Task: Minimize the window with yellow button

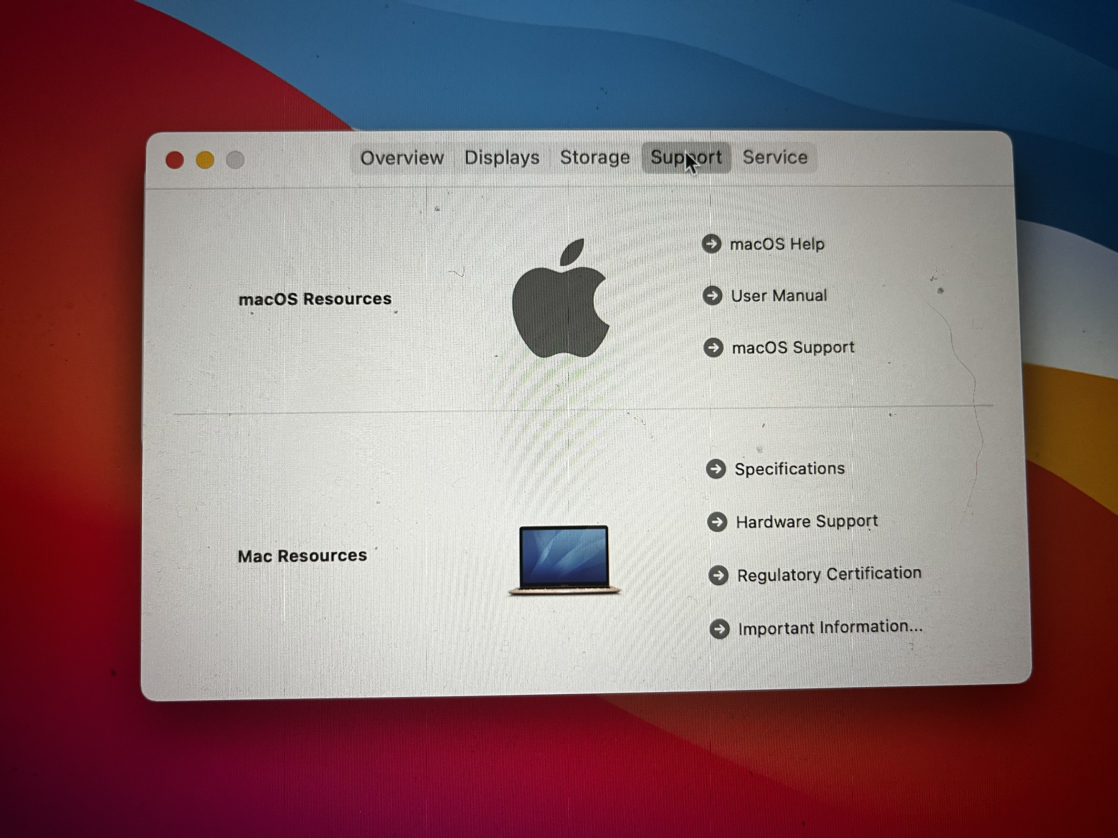Action: tap(205, 160)
